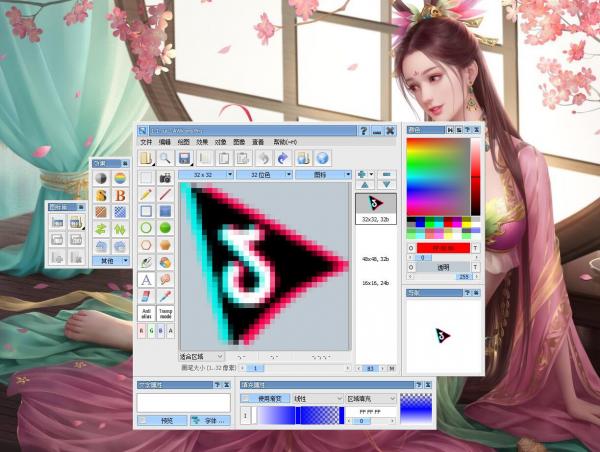Open the 效果 menu
The width and height of the screenshot is (600, 452).
[201, 143]
